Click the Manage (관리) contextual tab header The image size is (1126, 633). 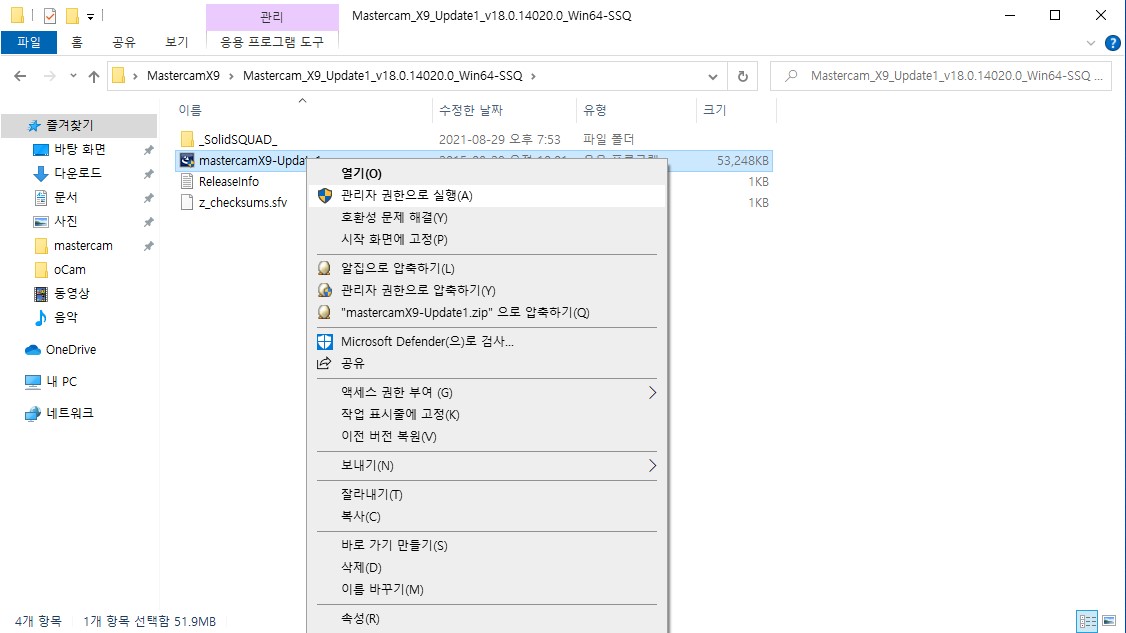[x=271, y=16]
